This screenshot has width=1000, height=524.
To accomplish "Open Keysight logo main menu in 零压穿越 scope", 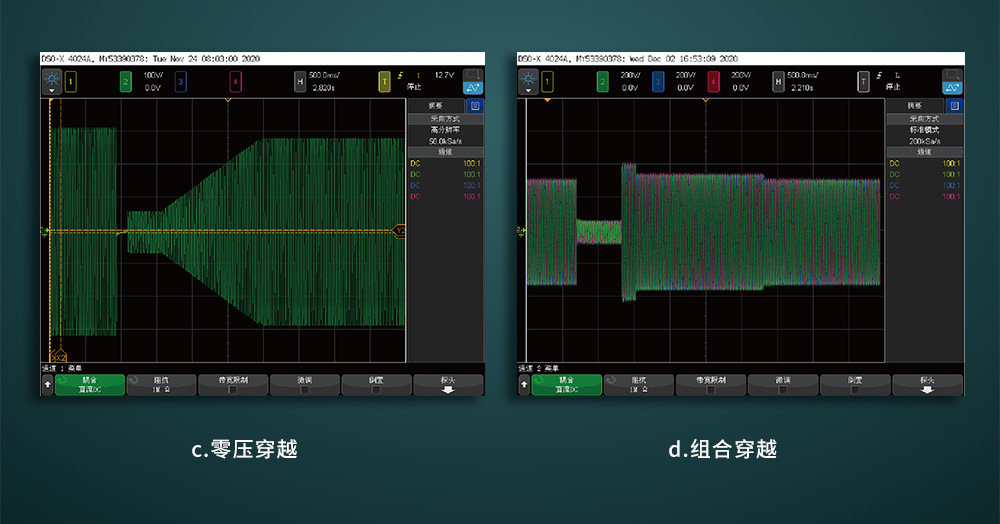I will (51, 79).
